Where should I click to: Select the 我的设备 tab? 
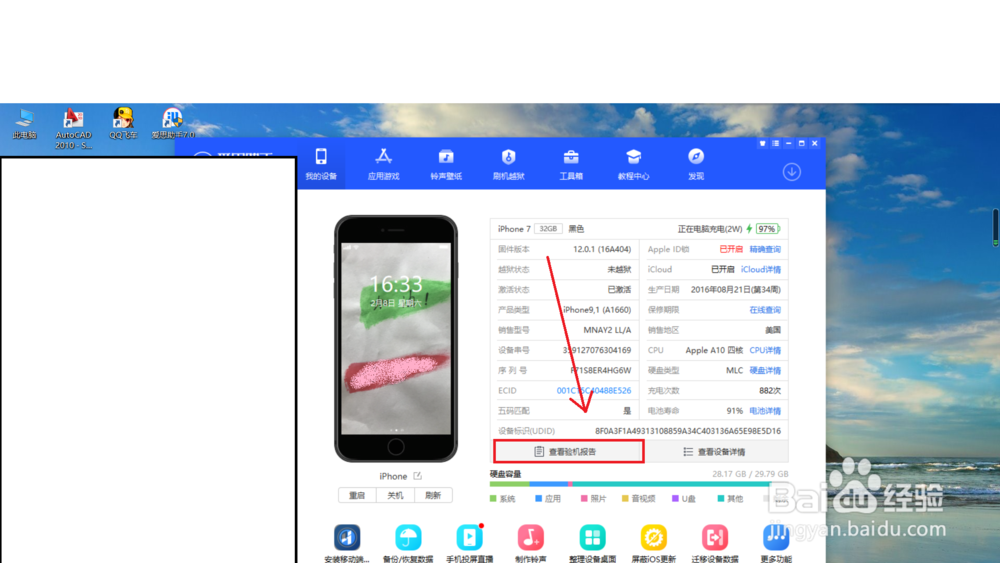tap(321, 164)
